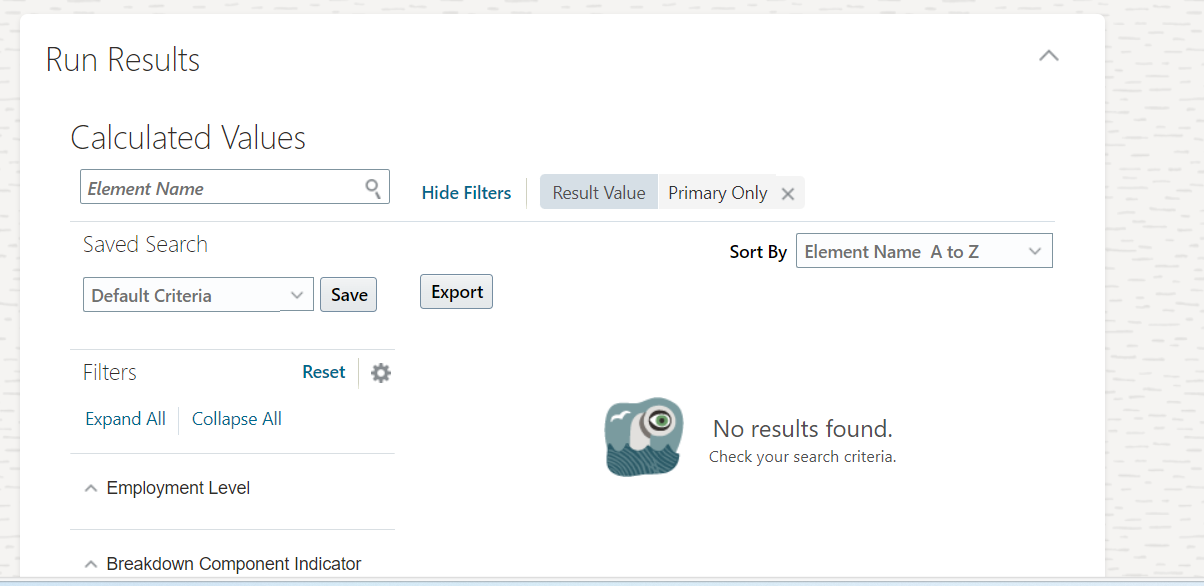Screen dimensions: 1204x586
Task: Remove the Primary Only filter chip
Action: pos(788,194)
